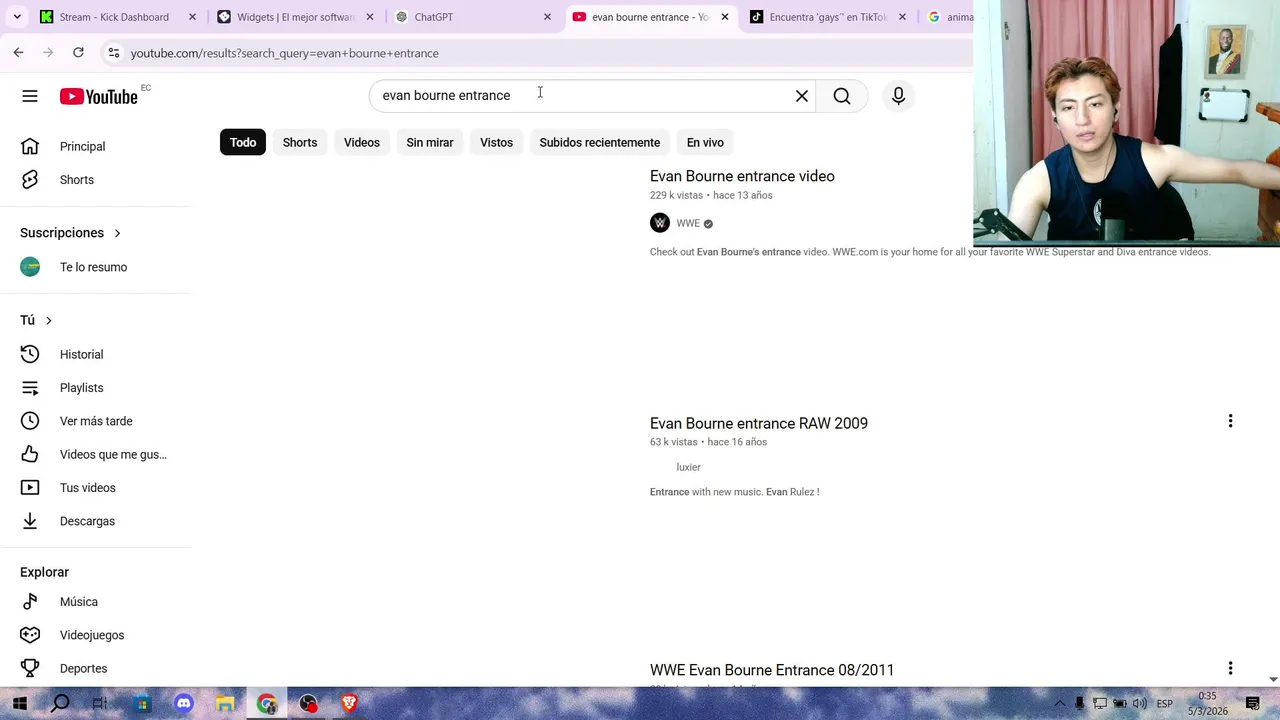
Task: Open Evan Bourne entrance video result
Action: point(742,176)
